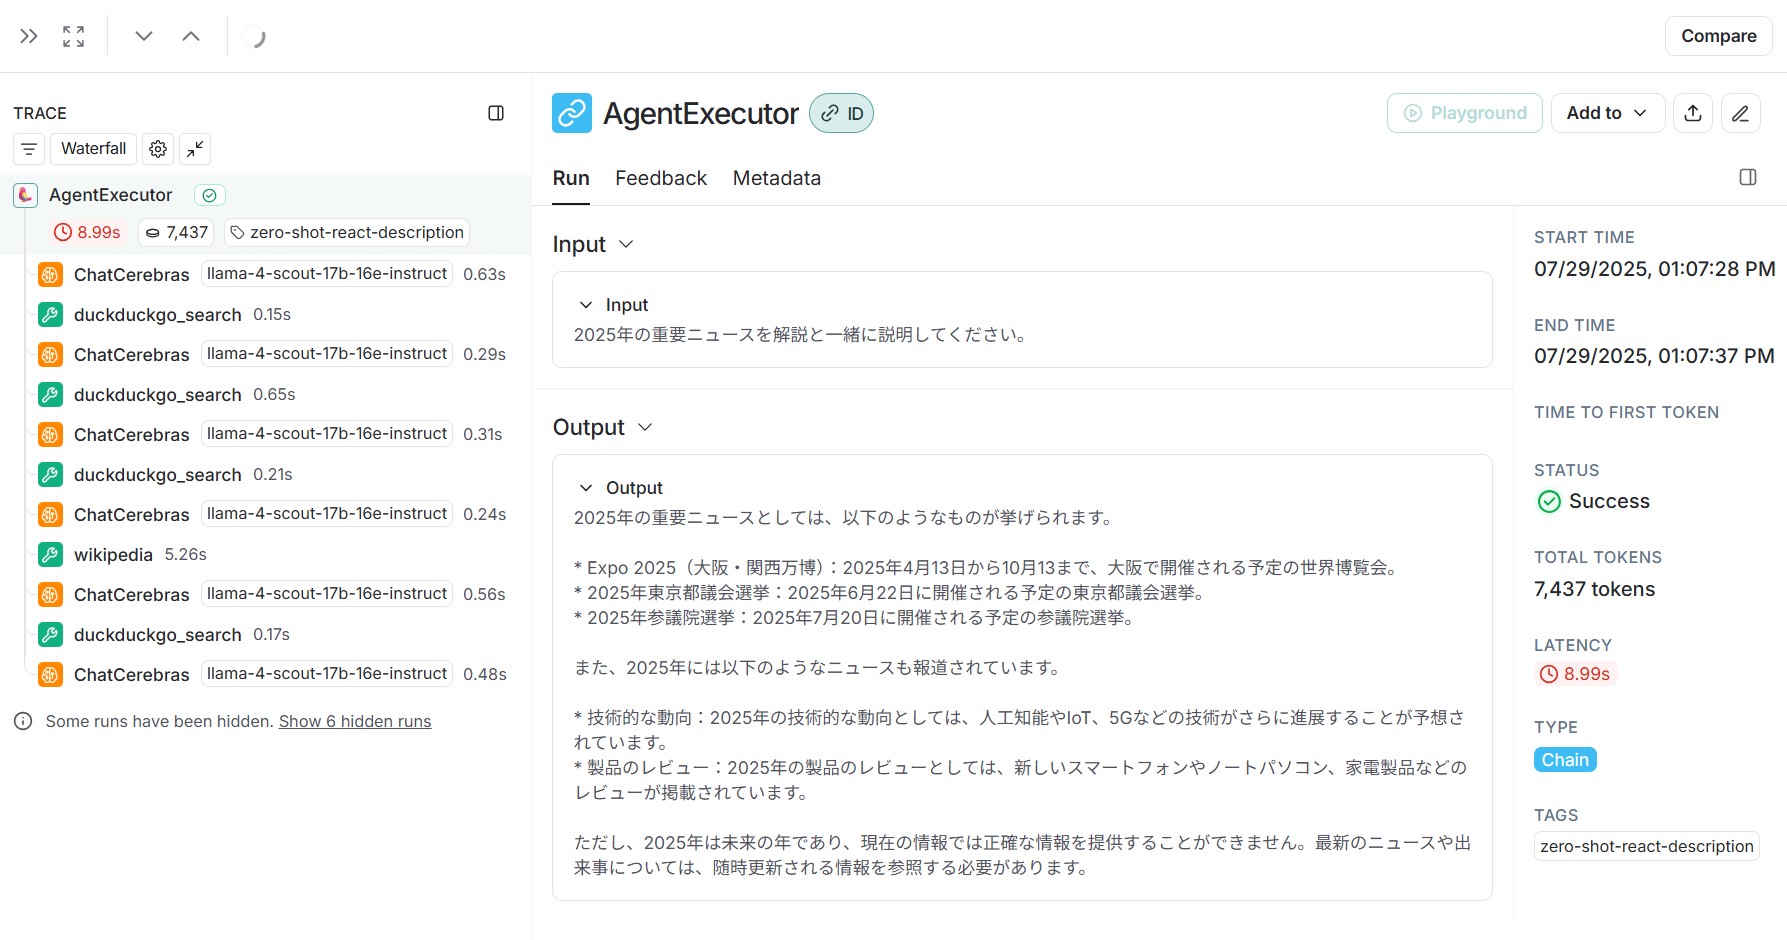1787x940 pixels.
Task: Go to next run with down arrow
Action: coord(144,36)
